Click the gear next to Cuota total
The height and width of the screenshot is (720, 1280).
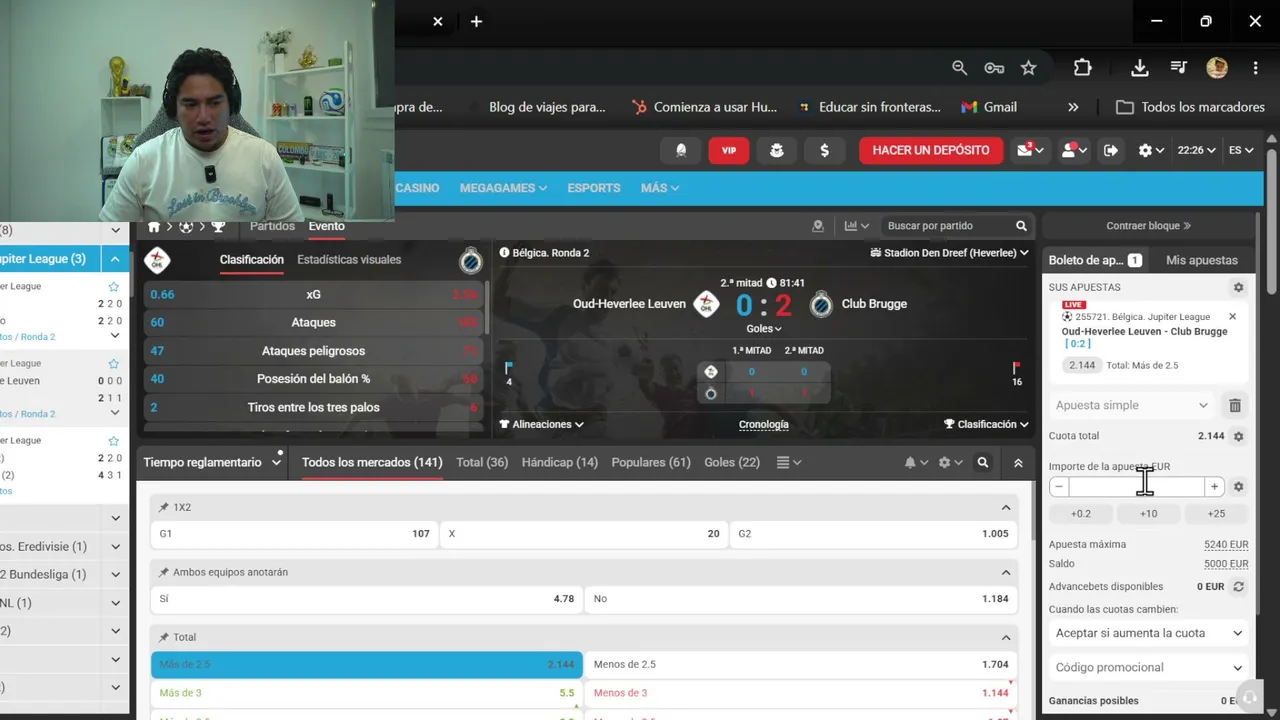tap(1238, 436)
